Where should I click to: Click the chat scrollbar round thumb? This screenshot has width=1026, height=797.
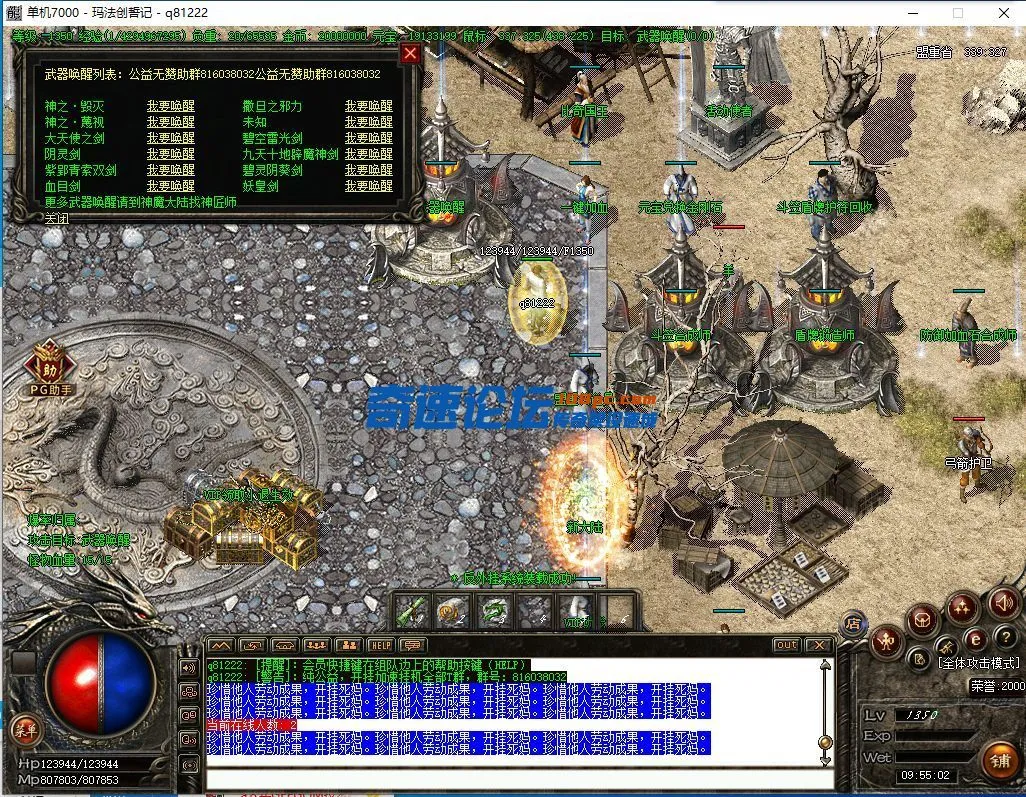pos(825,742)
